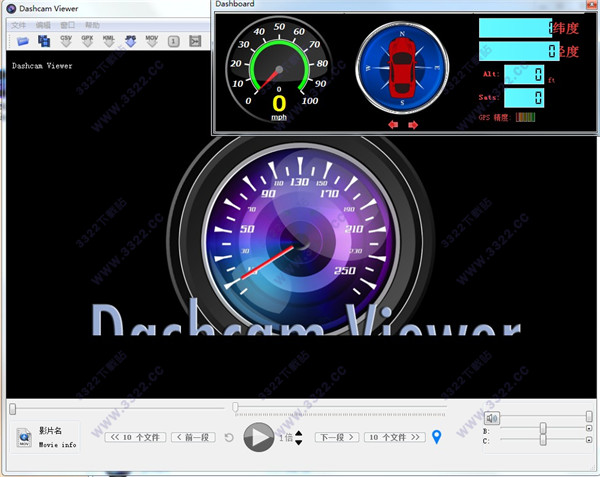Screen dimensions: 600x477
Task: Click the volume slider handle
Action: click(589, 417)
